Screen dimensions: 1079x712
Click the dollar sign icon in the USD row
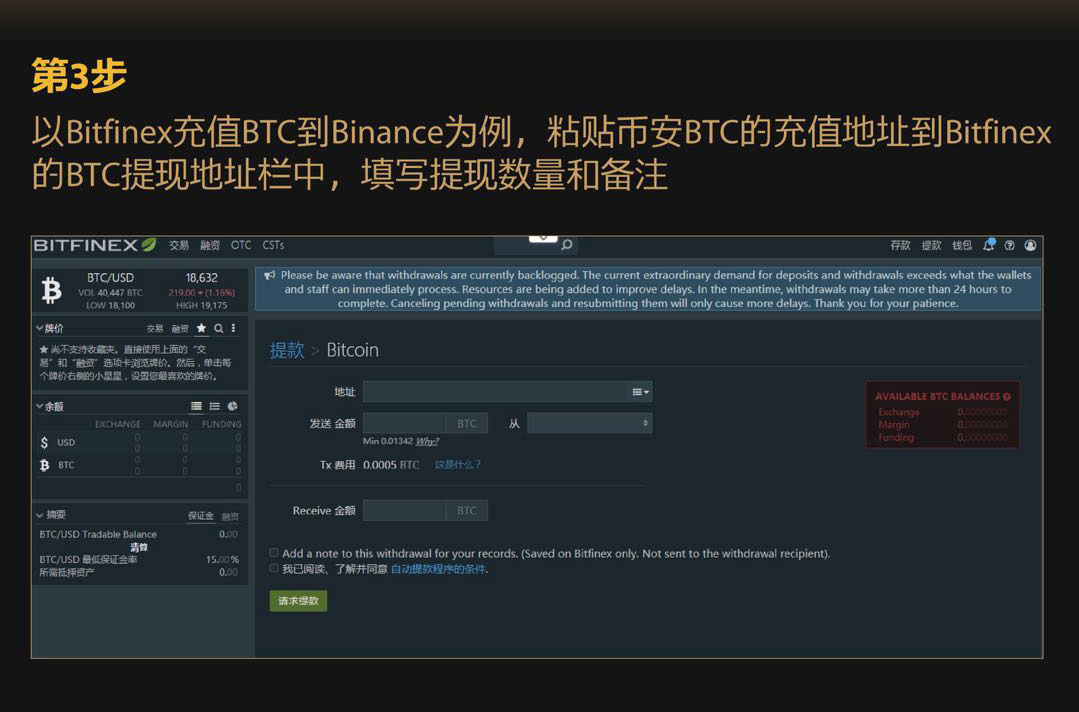coord(45,442)
